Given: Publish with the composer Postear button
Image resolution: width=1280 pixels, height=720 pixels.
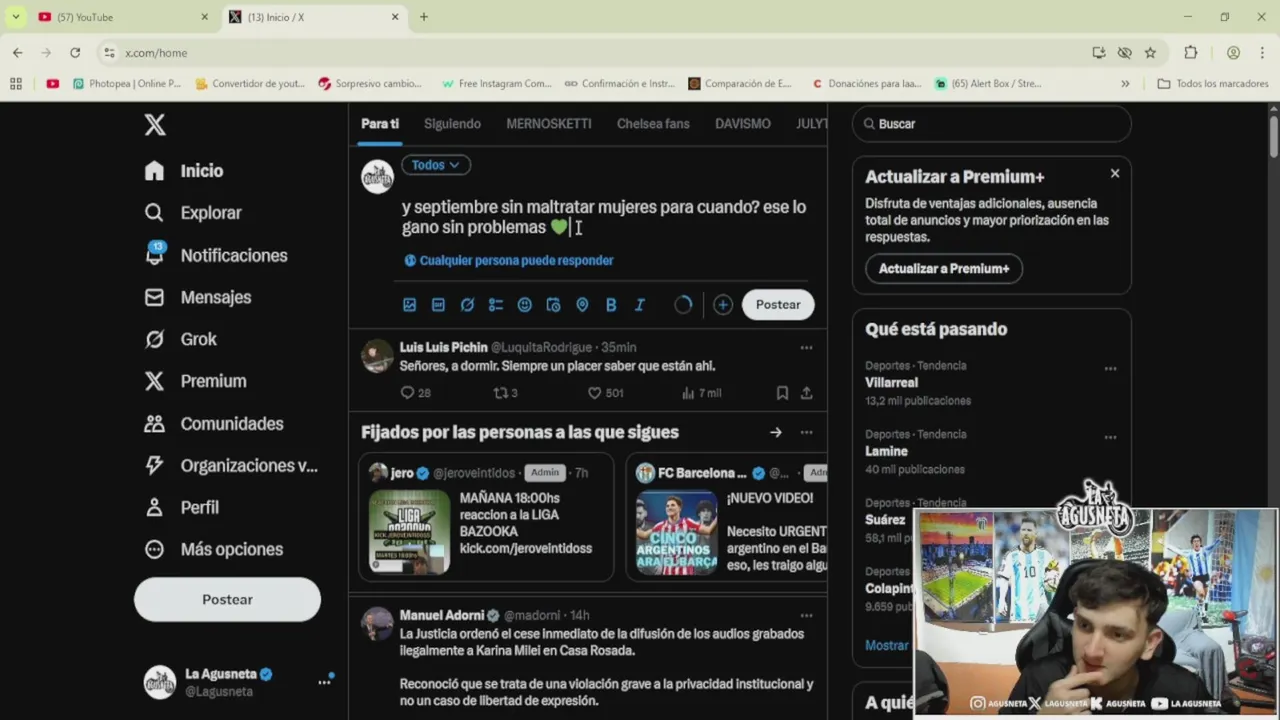Looking at the screenshot, I should click(x=778, y=305).
